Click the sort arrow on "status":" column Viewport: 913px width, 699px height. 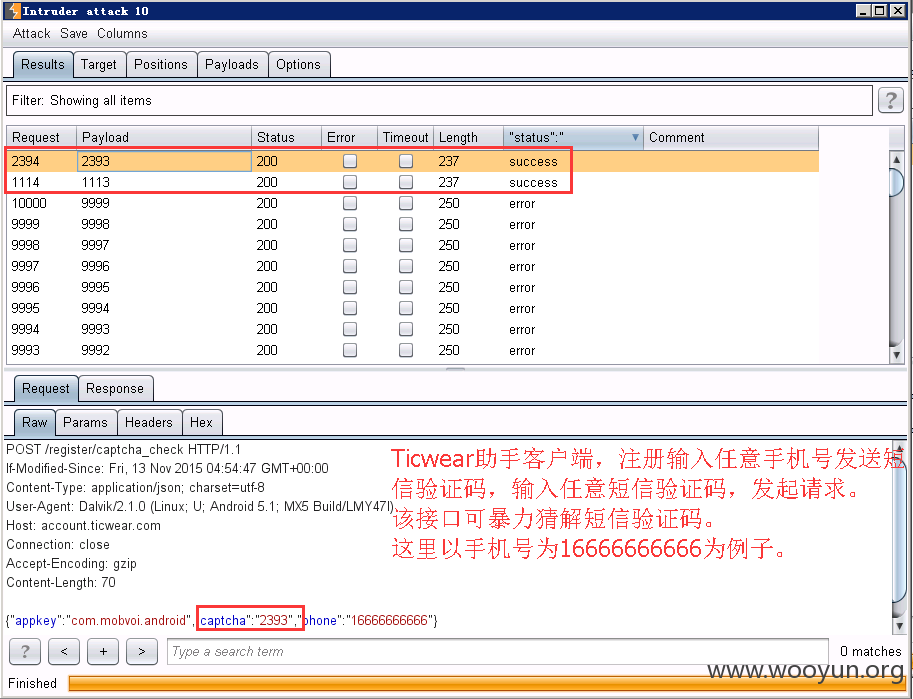point(635,137)
